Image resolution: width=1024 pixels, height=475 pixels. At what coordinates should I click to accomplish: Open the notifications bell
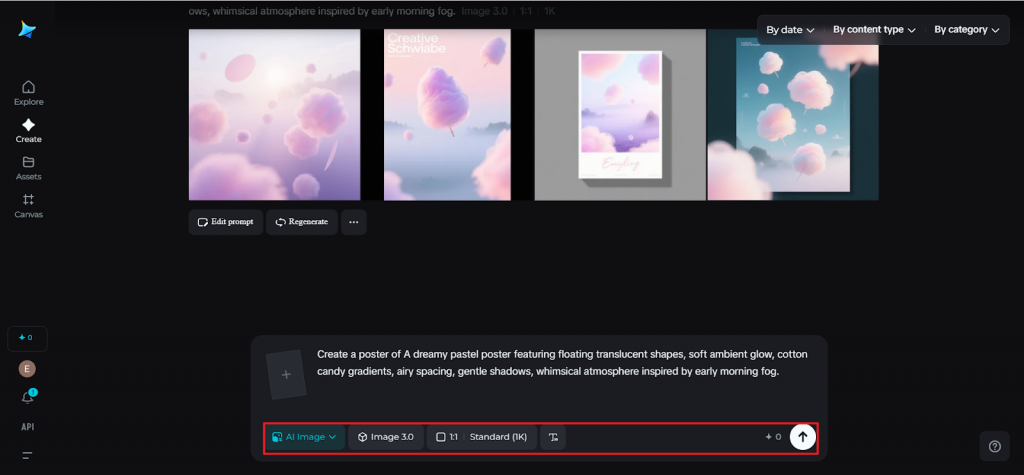[x=28, y=397]
